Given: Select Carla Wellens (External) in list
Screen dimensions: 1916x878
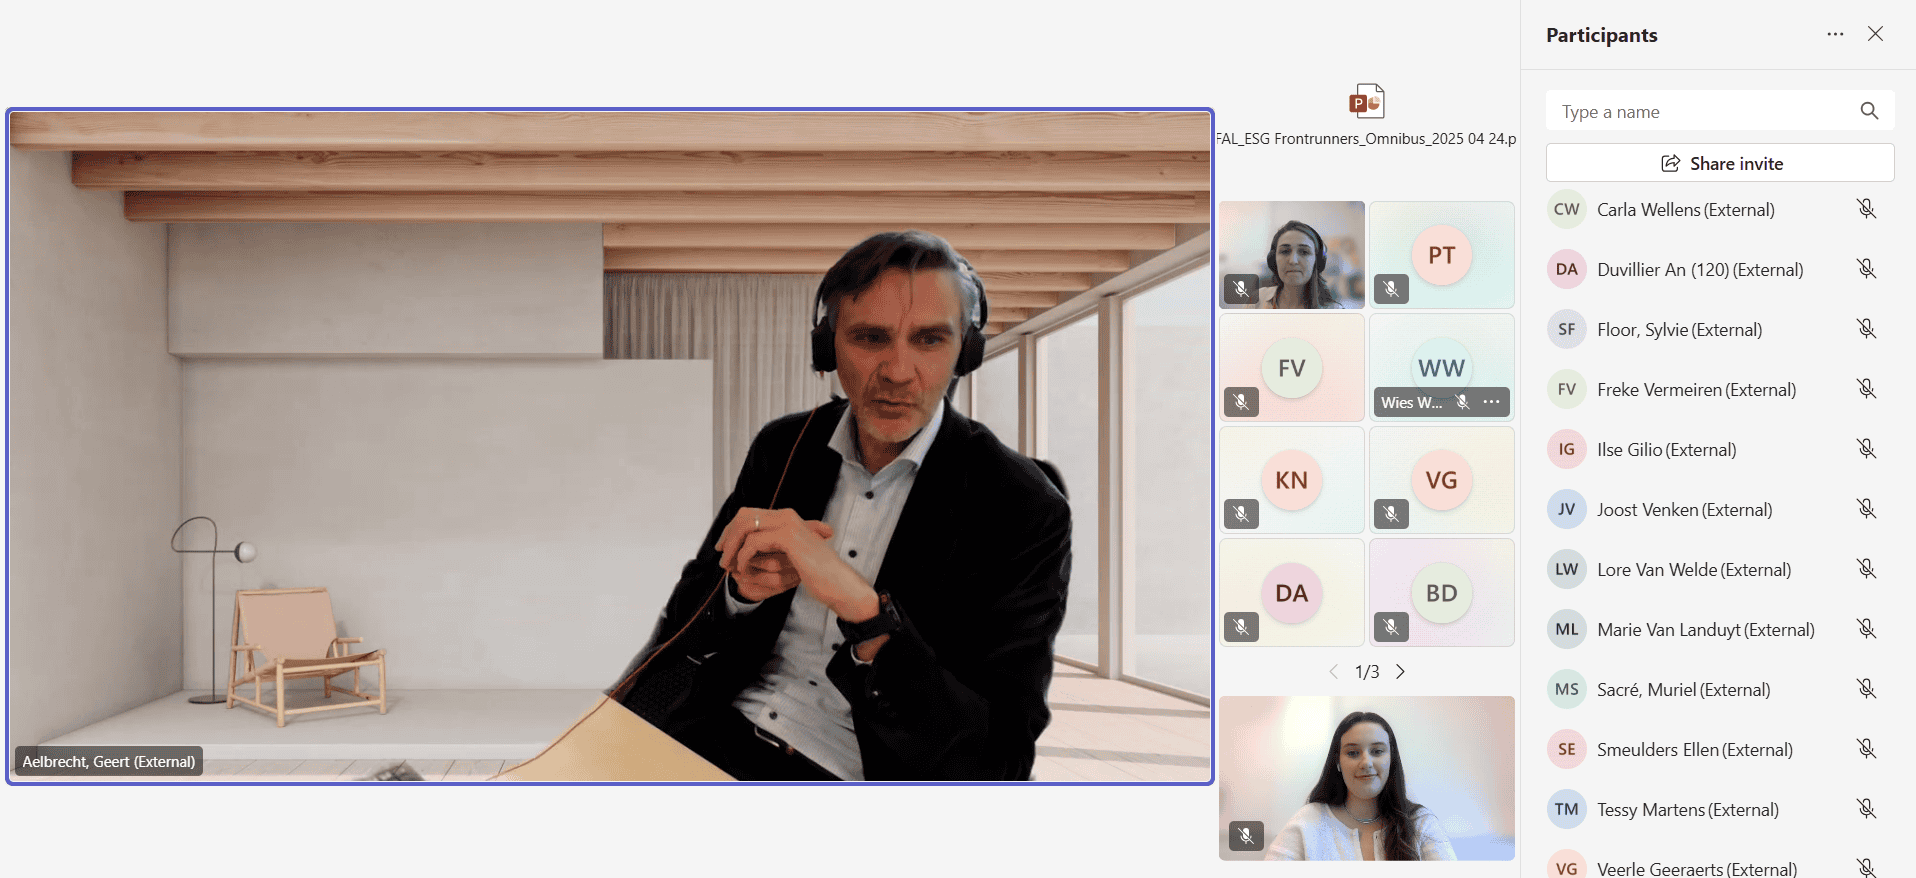Looking at the screenshot, I should click(x=1686, y=209).
